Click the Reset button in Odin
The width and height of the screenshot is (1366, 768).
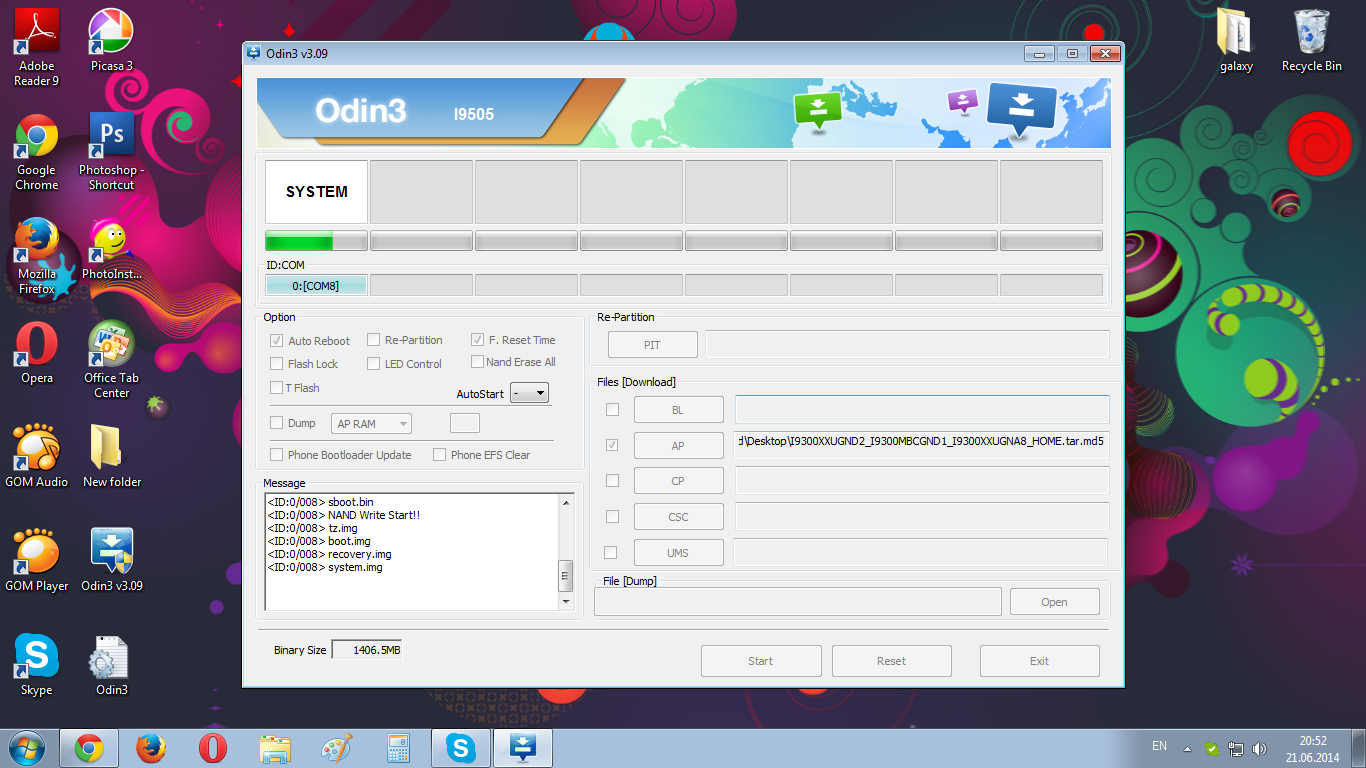(892, 661)
